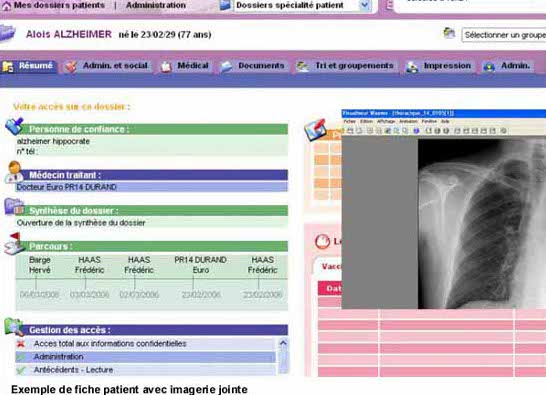Image resolution: width=546 pixels, height=395 pixels.
Task: Toggle green check for Antécédents - Lecture
Action: [21, 370]
